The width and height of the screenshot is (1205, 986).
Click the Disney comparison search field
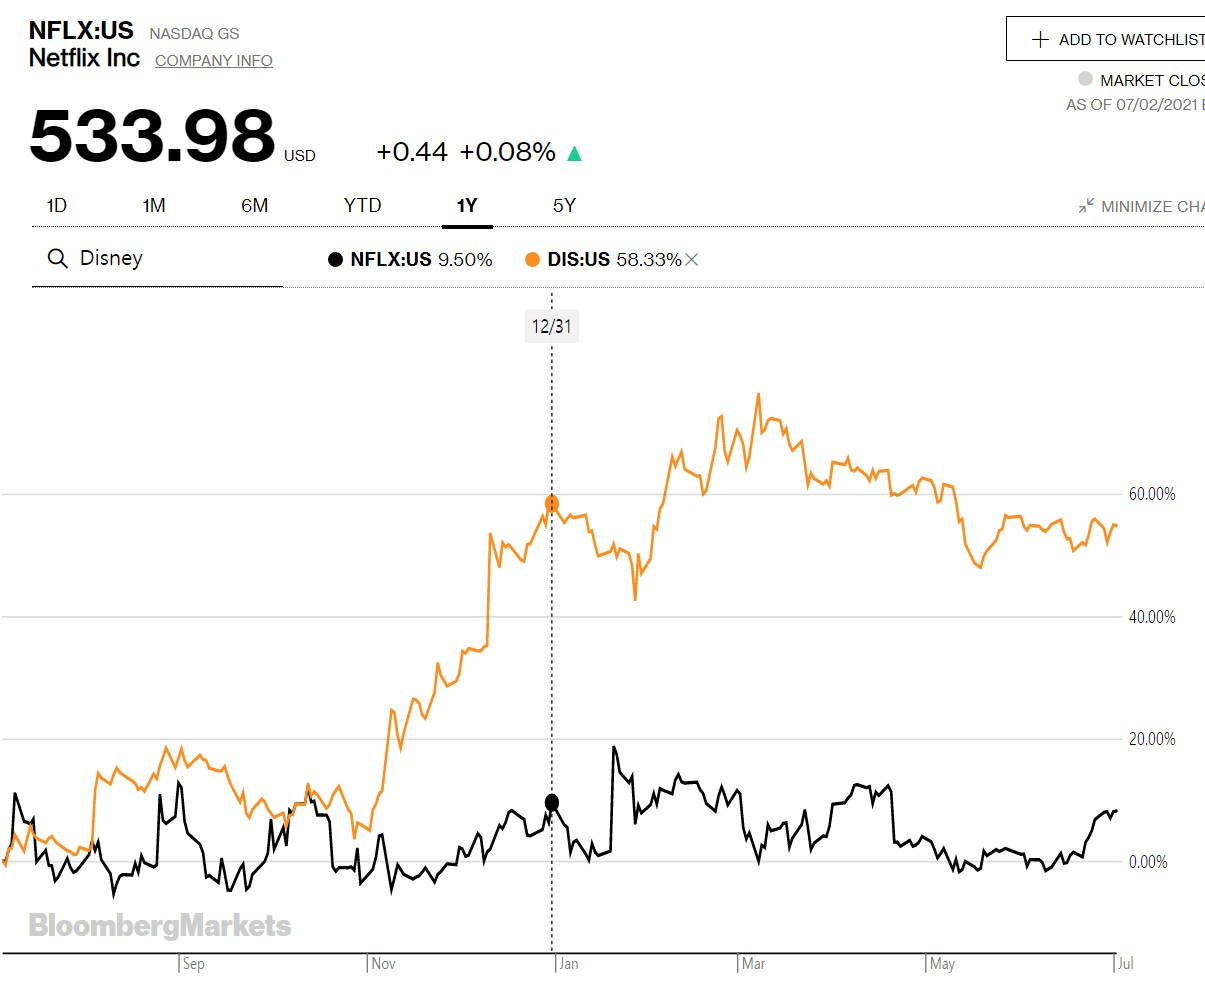point(157,259)
